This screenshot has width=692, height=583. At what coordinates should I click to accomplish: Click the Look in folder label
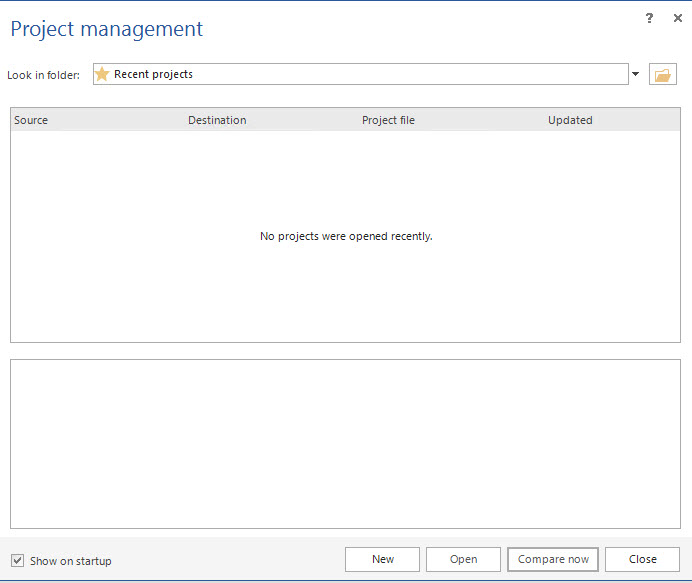tap(43, 75)
